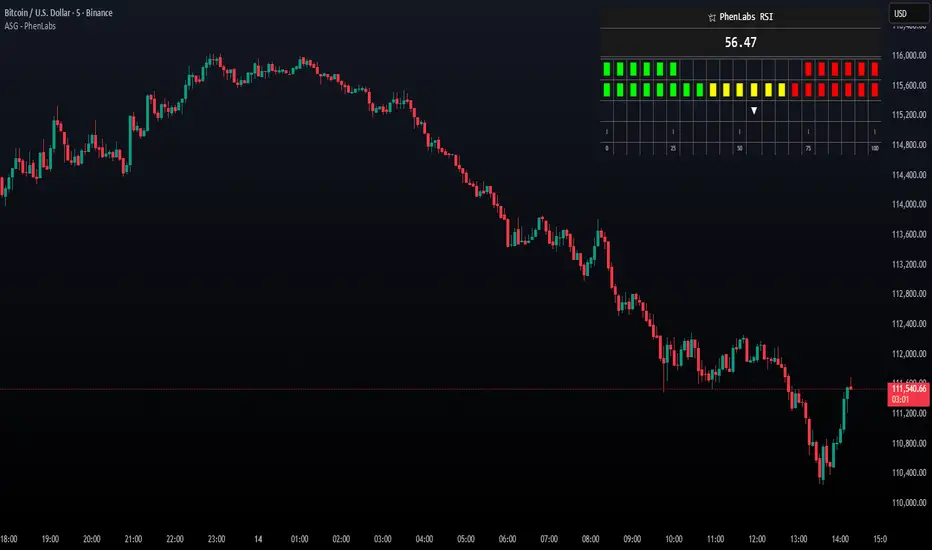Click the 113,200.00 price axis label
Viewport: 932px width, 550px height.
(x=909, y=264)
